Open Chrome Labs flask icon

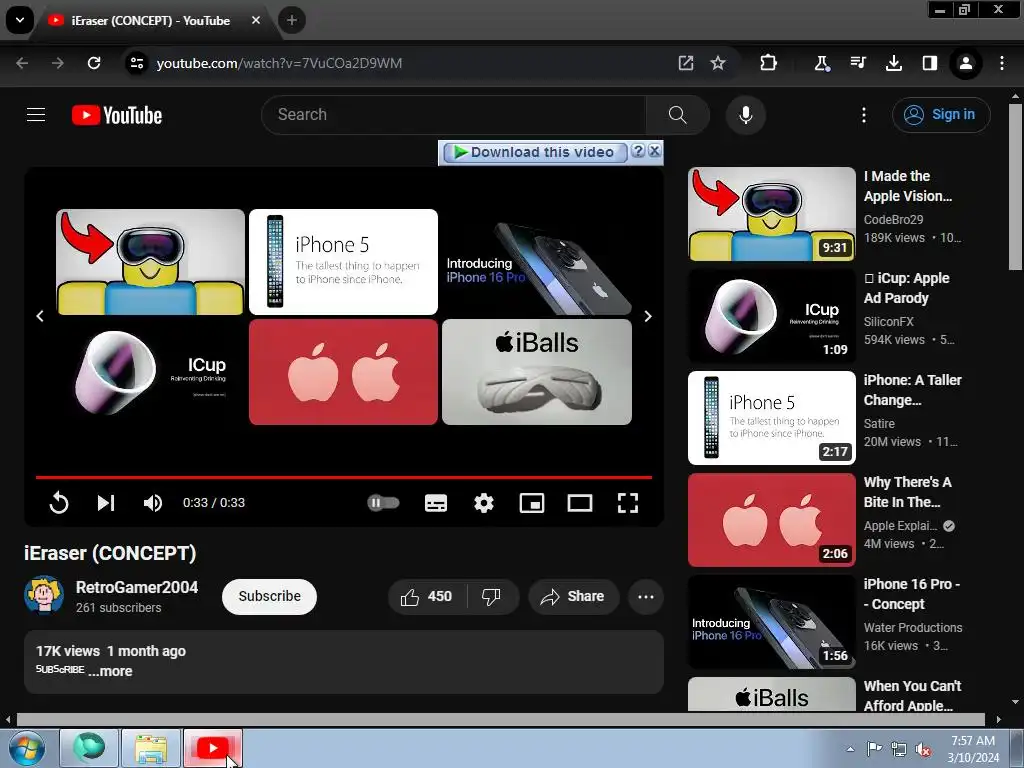[x=822, y=63]
